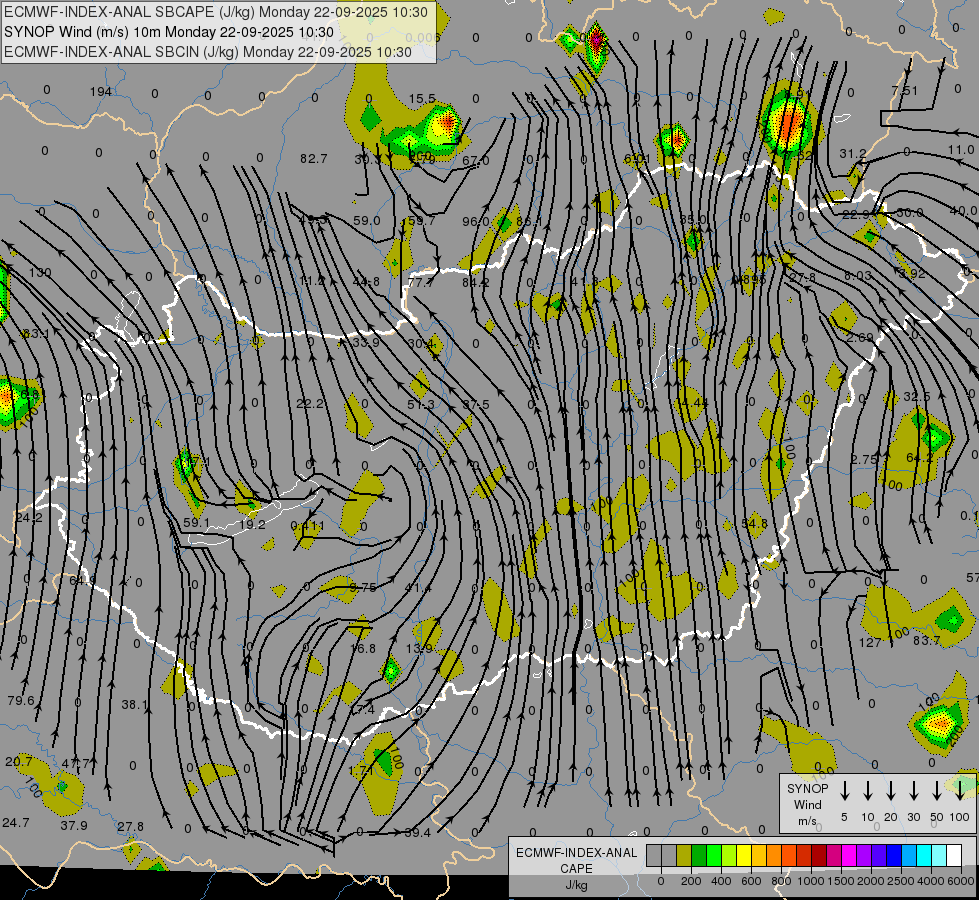Click the map value 37.9
Viewport: 979px width, 900px height.
[74, 826]
